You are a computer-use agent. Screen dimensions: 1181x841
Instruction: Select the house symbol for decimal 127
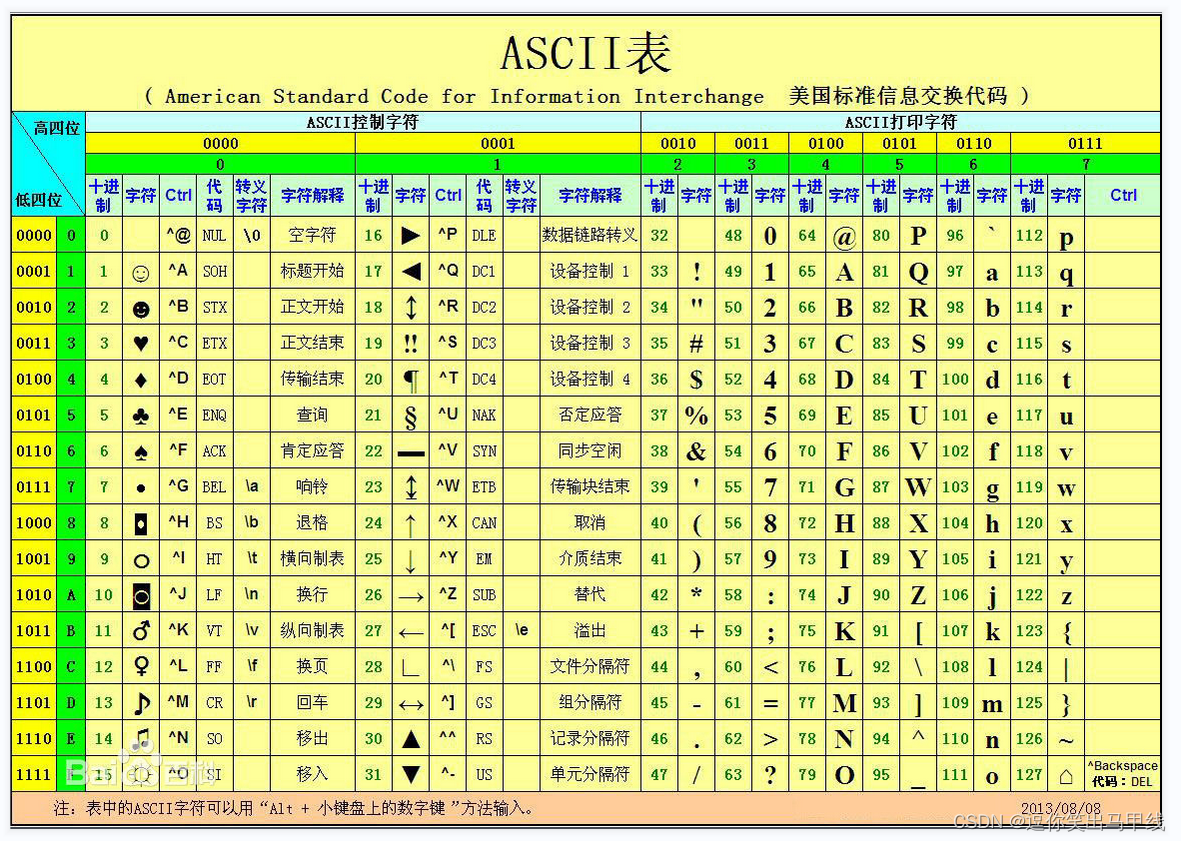1066,775
